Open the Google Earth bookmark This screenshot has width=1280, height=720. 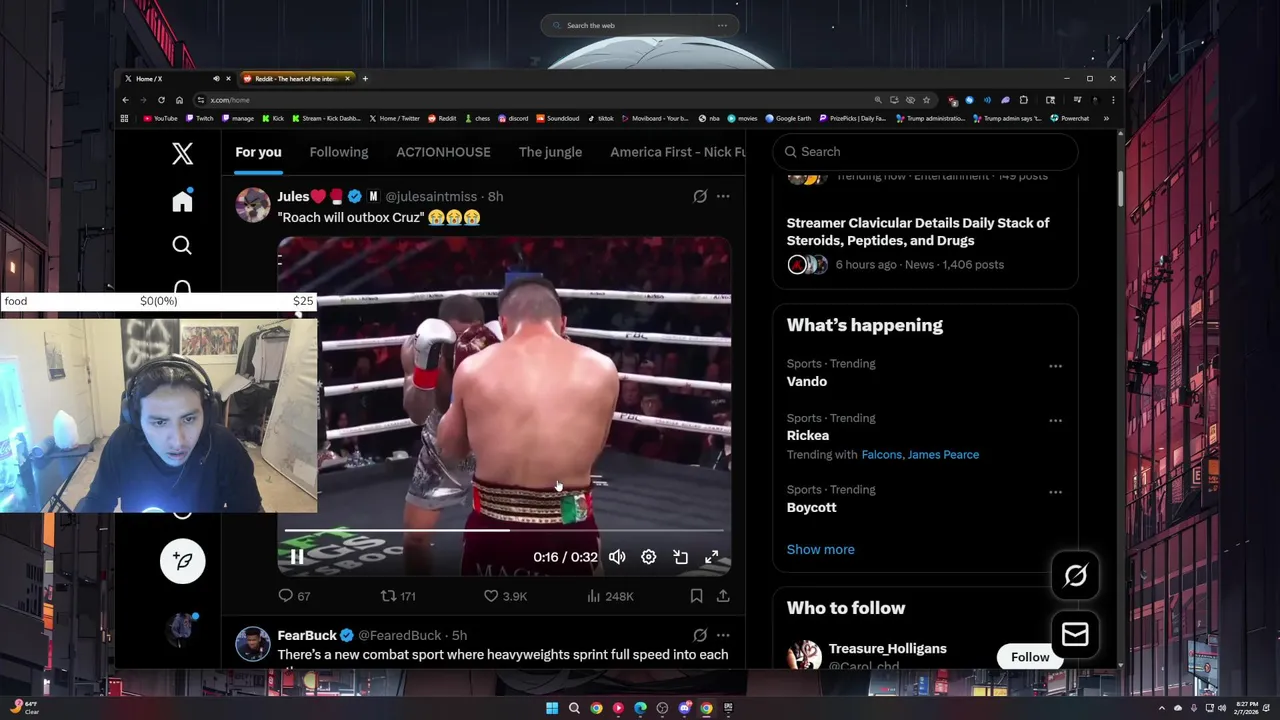(x=788, y=118)
